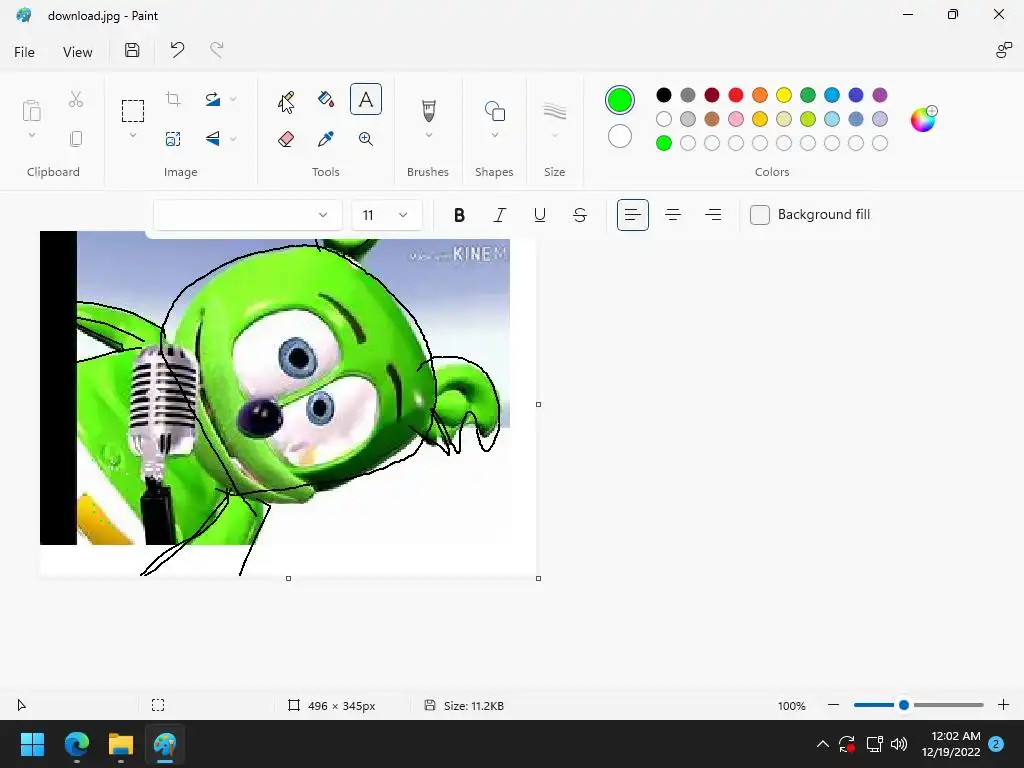This screenshot has height=768, width=1024.
Task: Set text alignment to right
Action: click(x=713, y=215)
